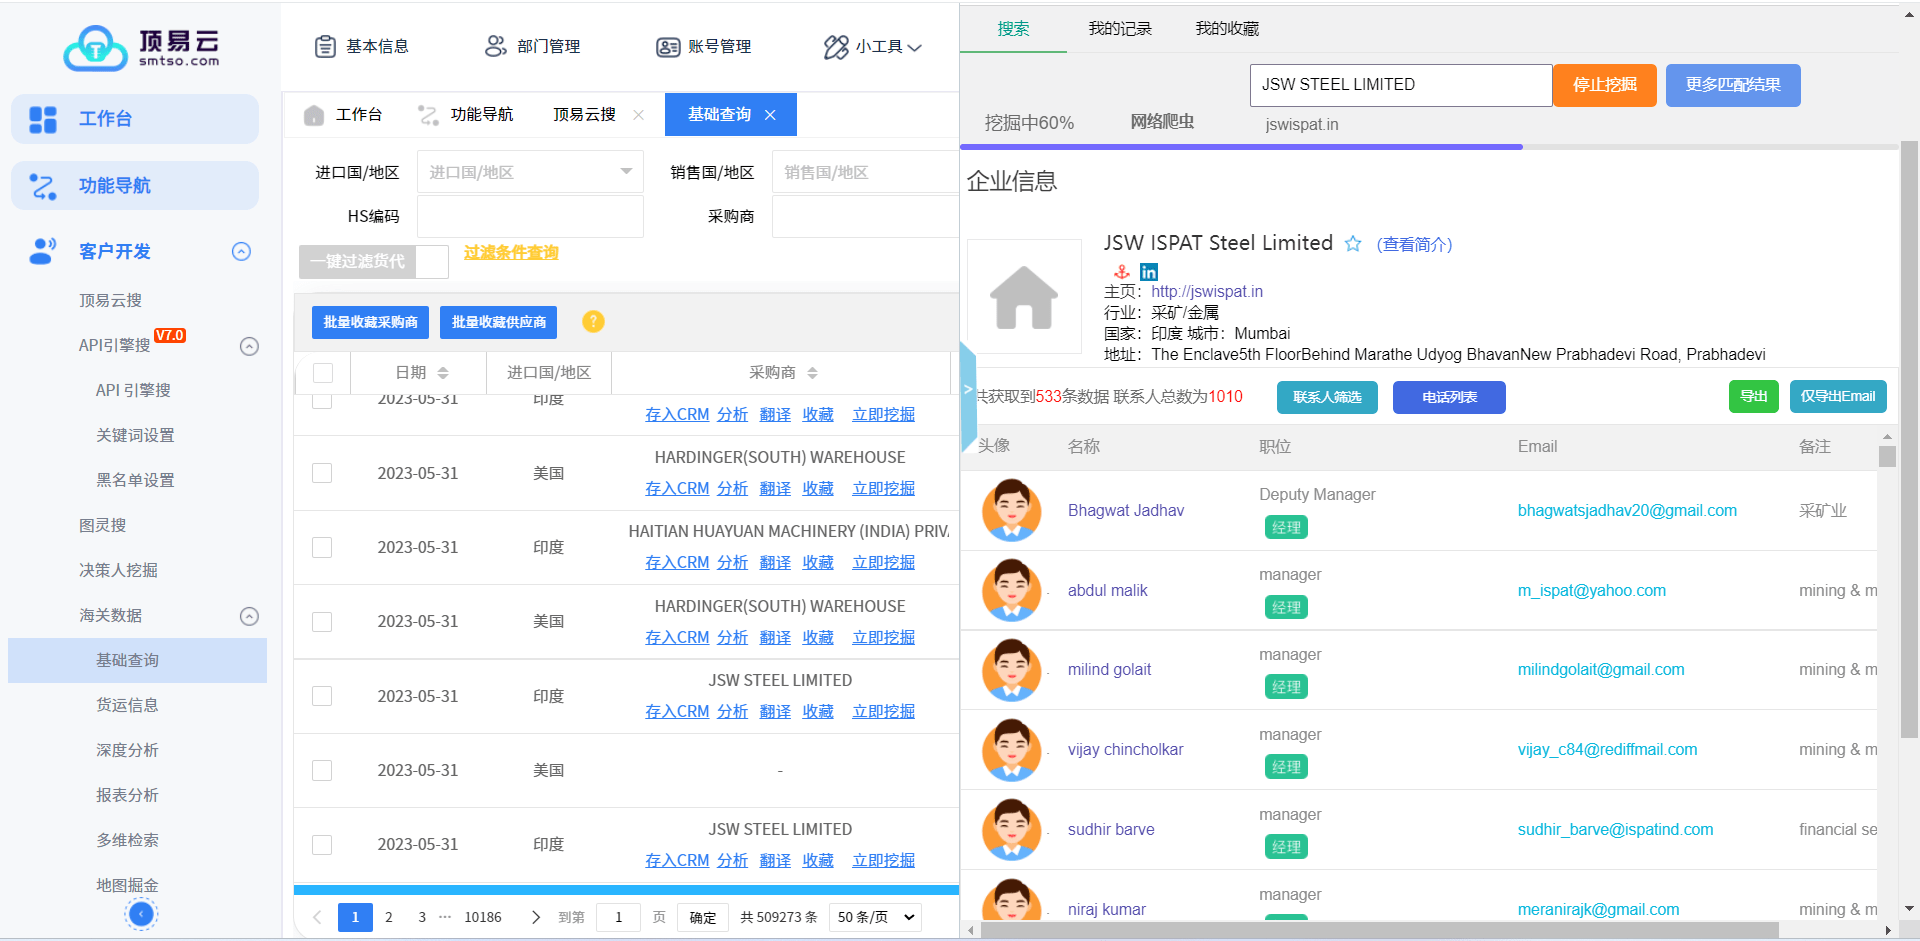Switch to the 我的收藏 tab
The image size is (1920, 941).
[x=1227, y=29]
